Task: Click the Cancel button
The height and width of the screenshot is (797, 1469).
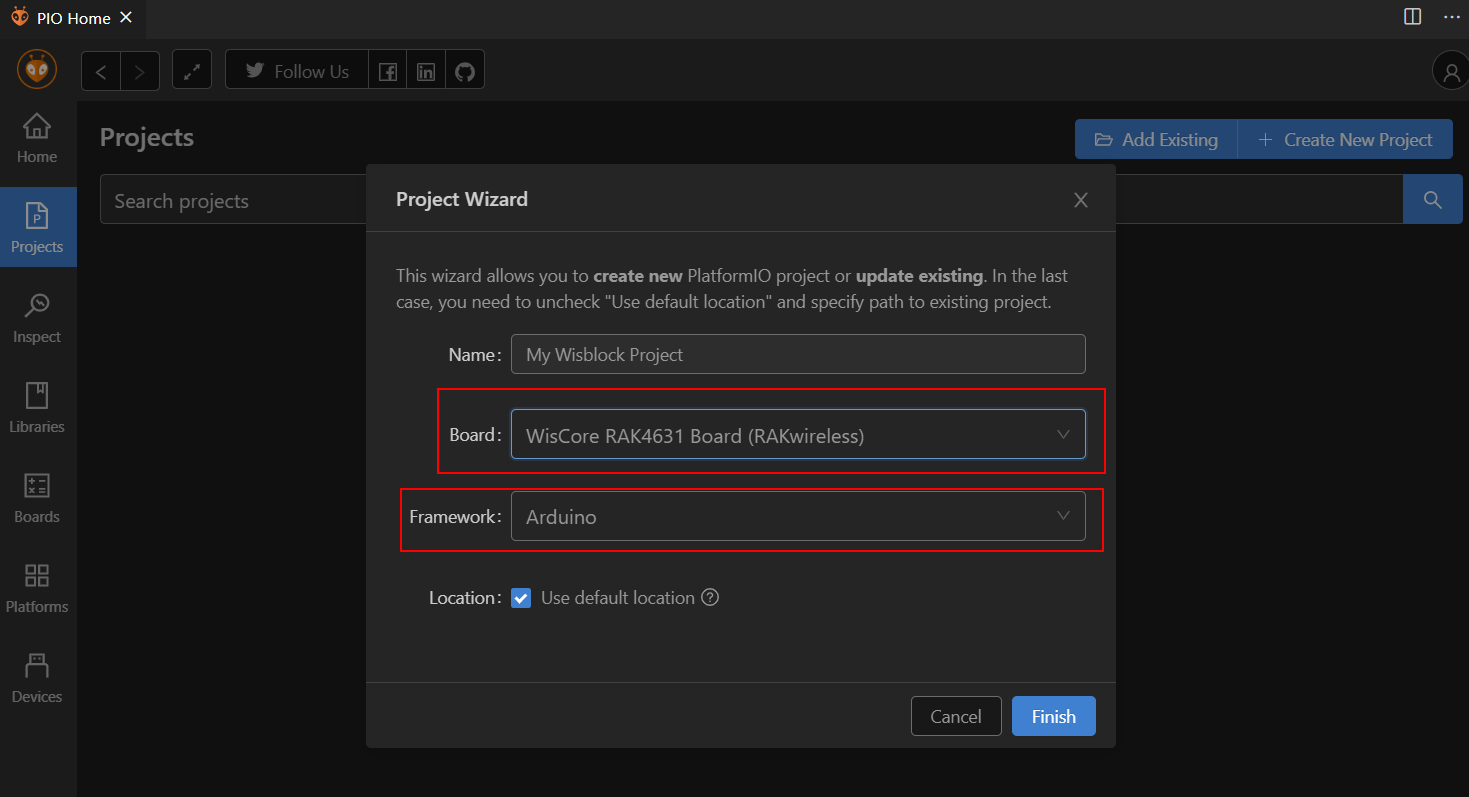Action: pyautogui.click(x=955, y=716)
